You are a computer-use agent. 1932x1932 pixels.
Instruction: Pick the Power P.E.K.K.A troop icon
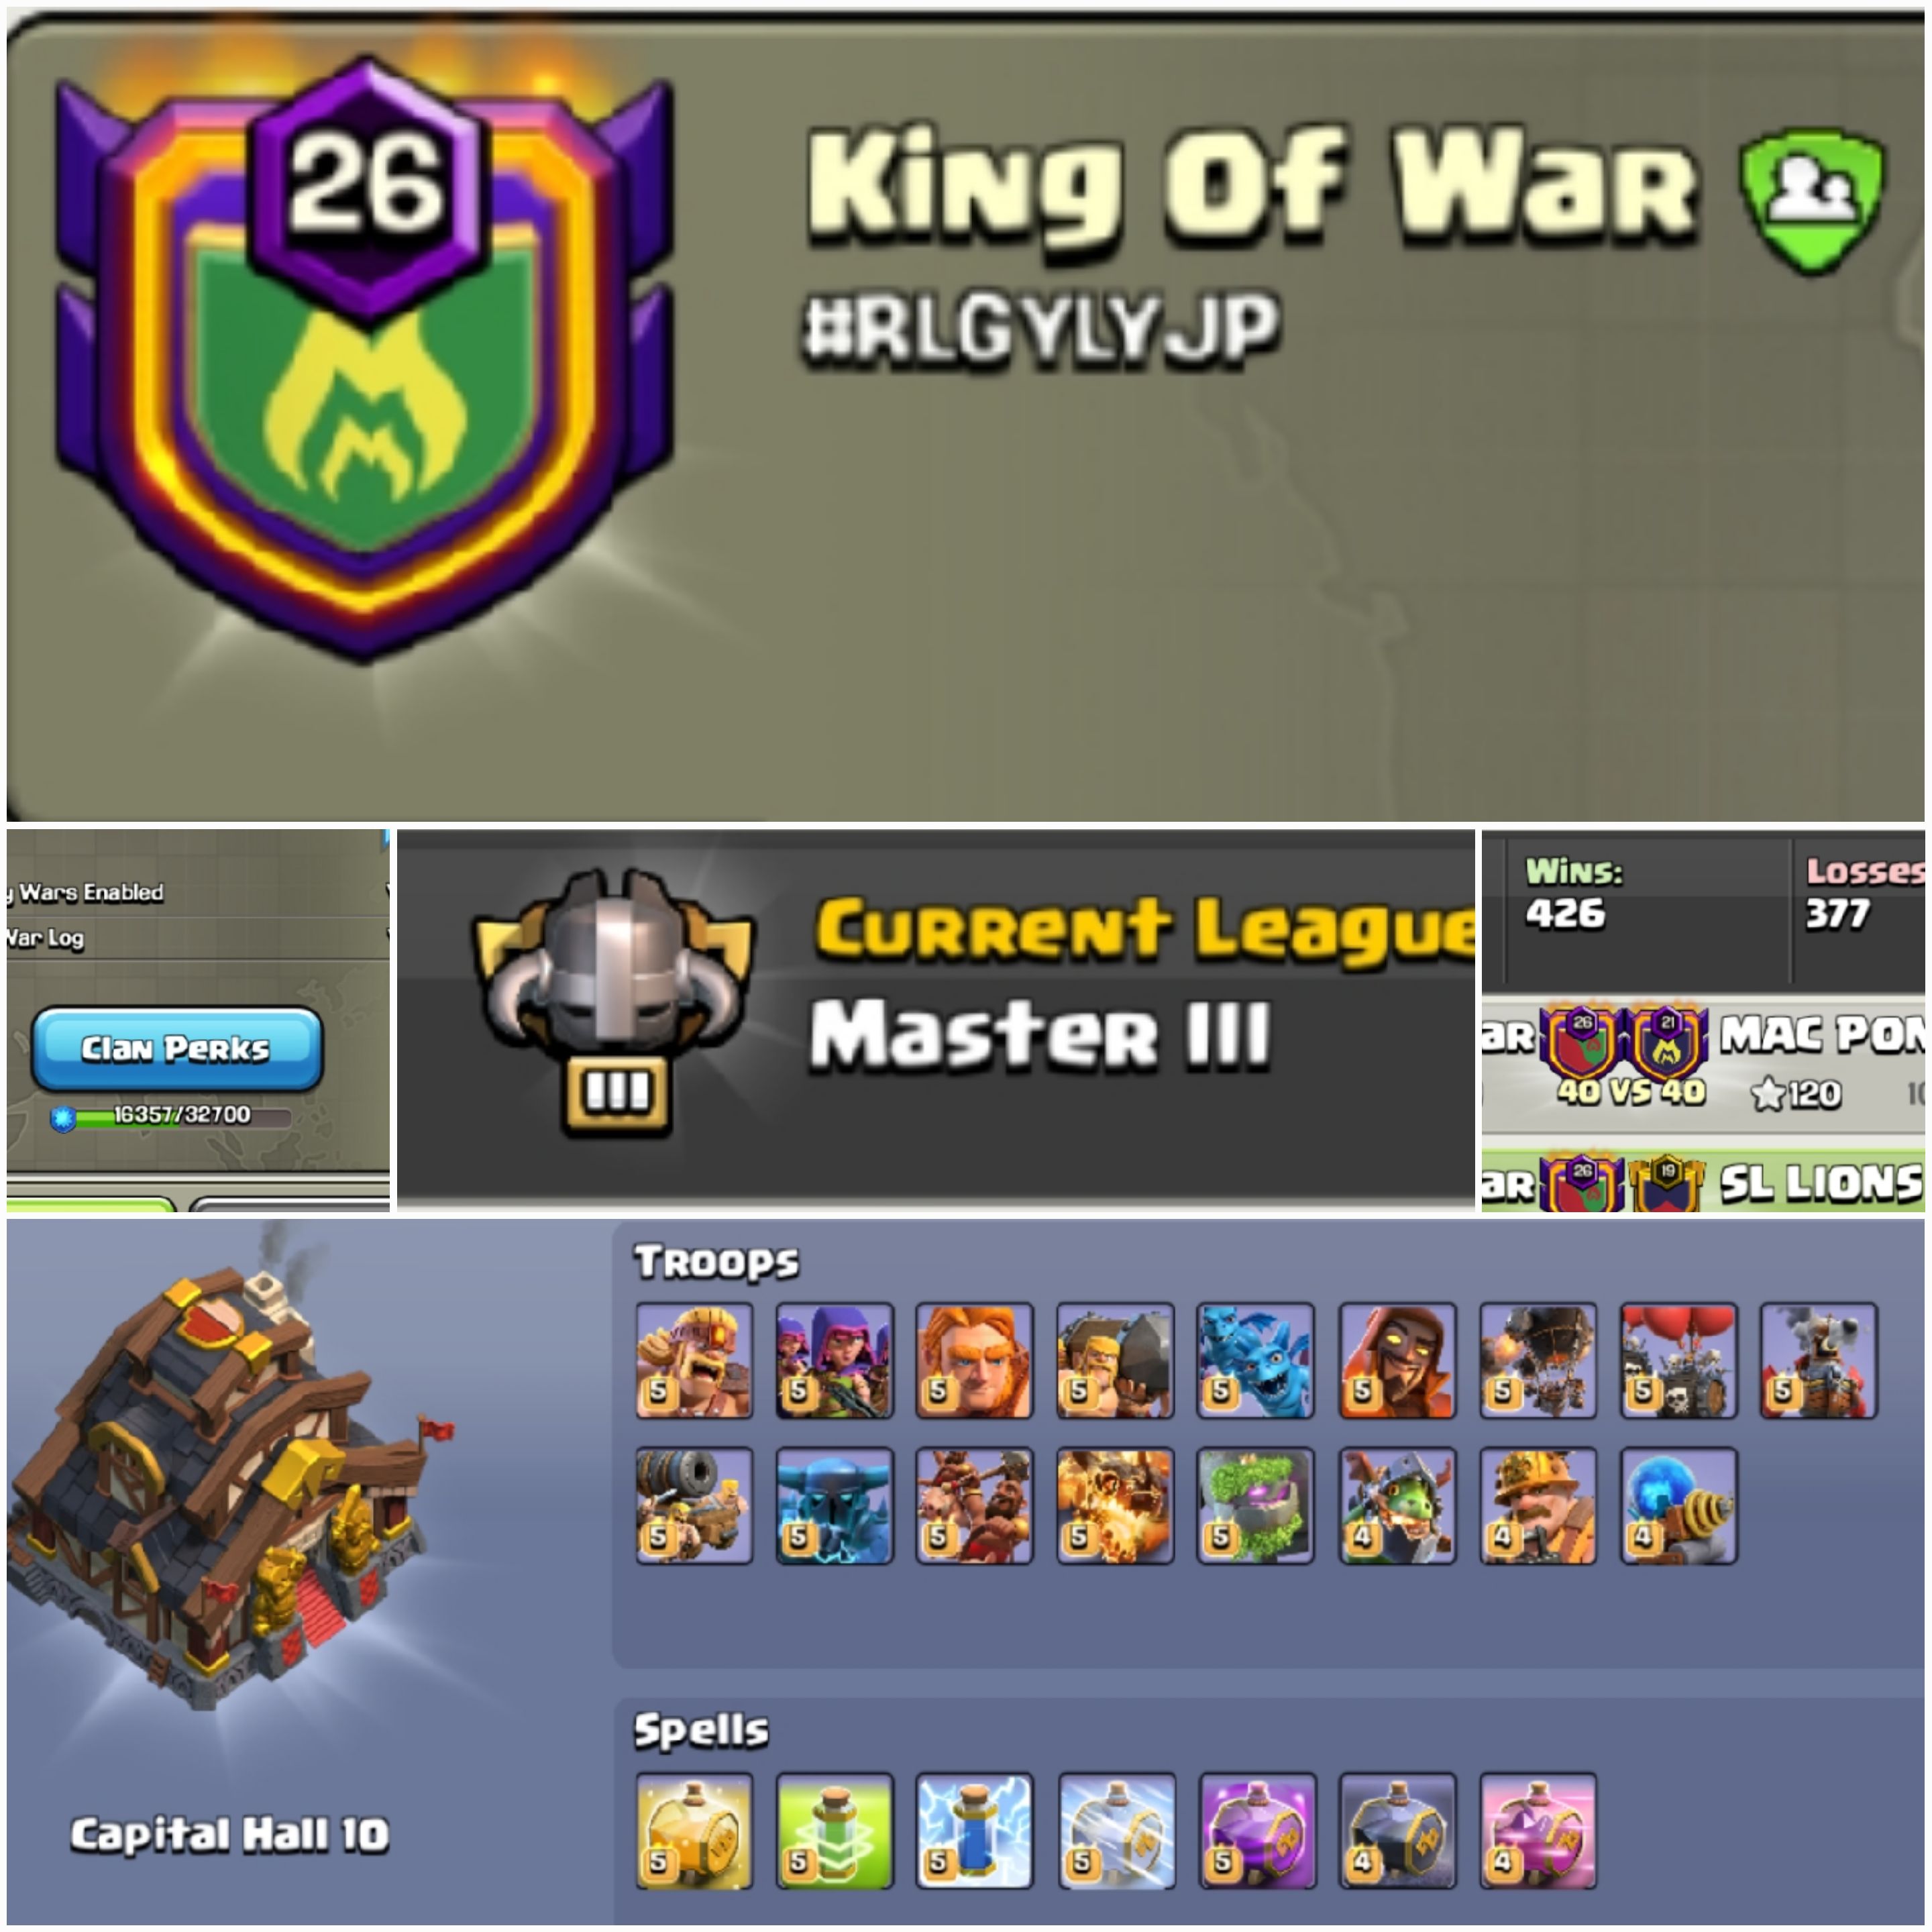point(835,1505)
